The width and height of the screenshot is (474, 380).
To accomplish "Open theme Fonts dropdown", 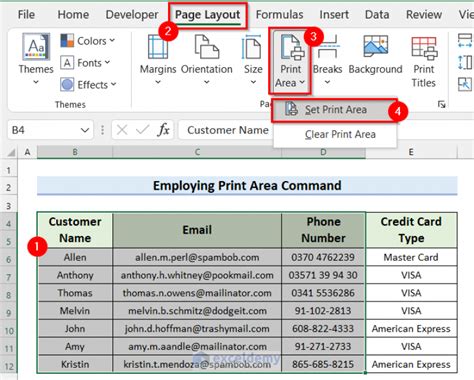I will (86, 63).
